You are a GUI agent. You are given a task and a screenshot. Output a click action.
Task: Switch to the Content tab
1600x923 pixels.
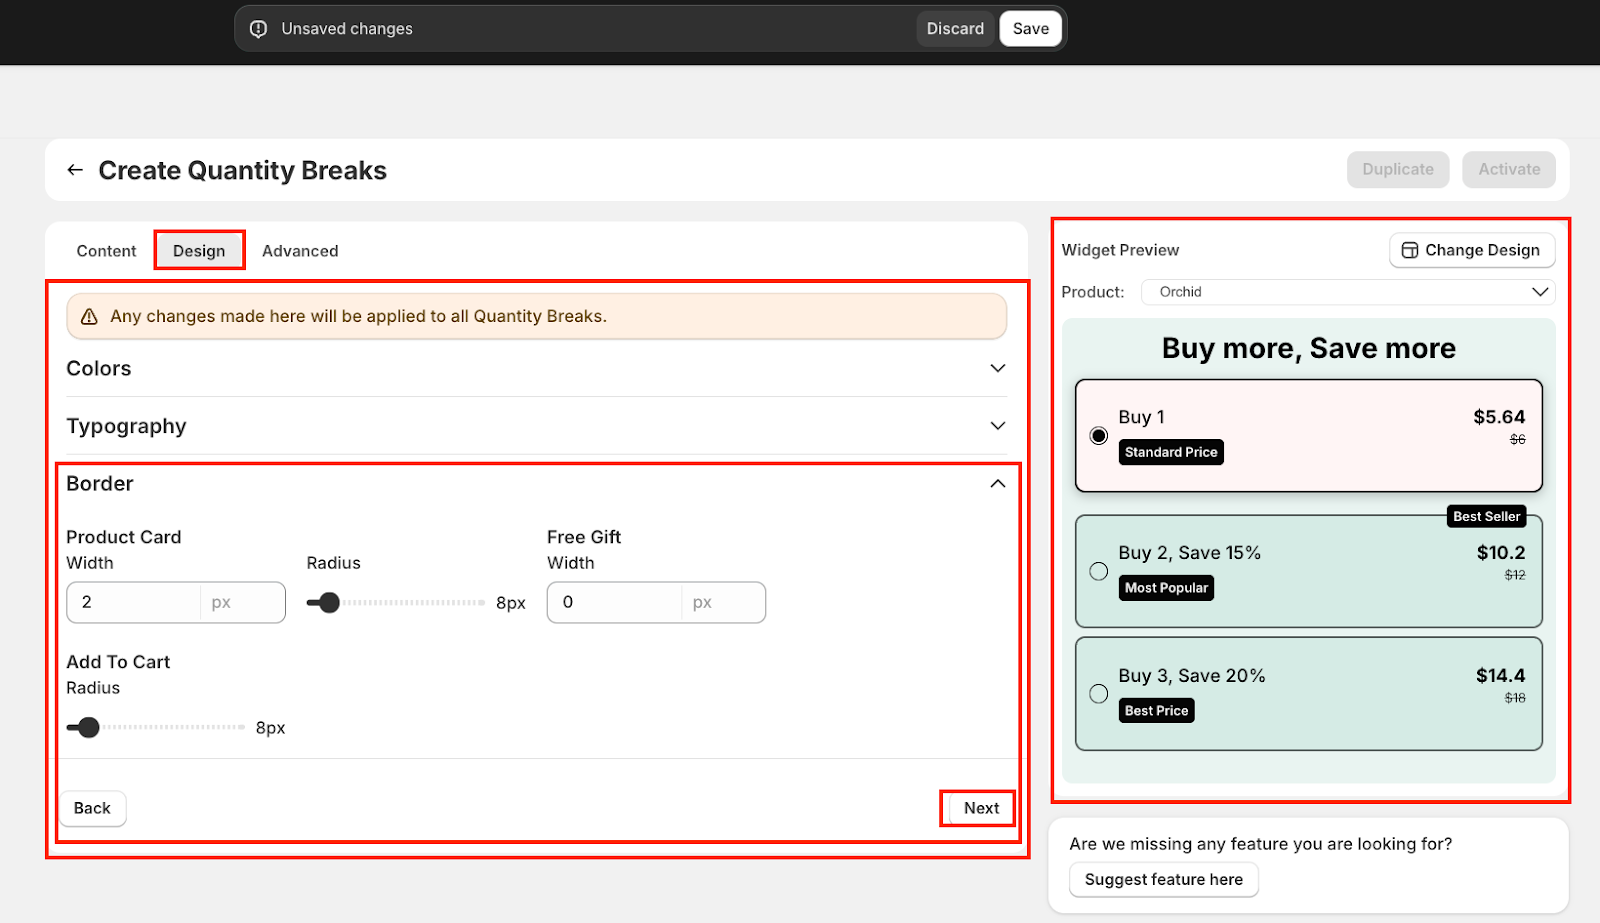pyautogui.click(x=106, y=251)
